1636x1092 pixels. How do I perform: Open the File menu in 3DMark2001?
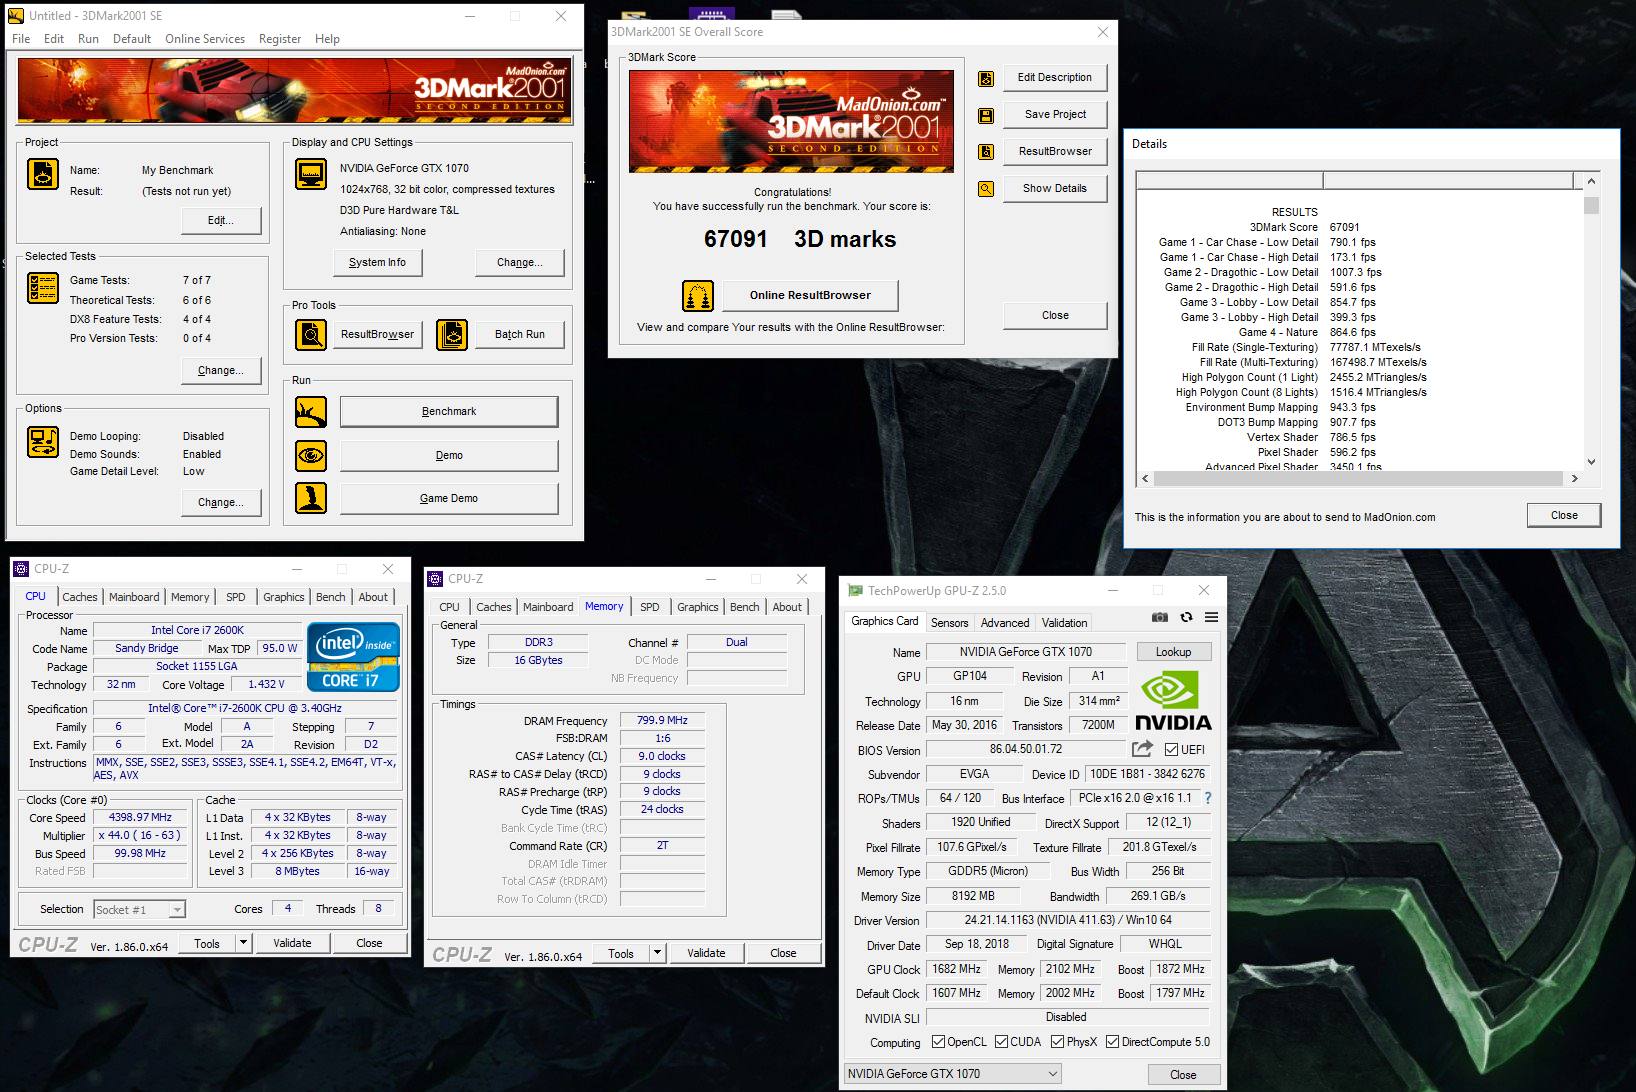pyautogui.click(x=21, y=39)
